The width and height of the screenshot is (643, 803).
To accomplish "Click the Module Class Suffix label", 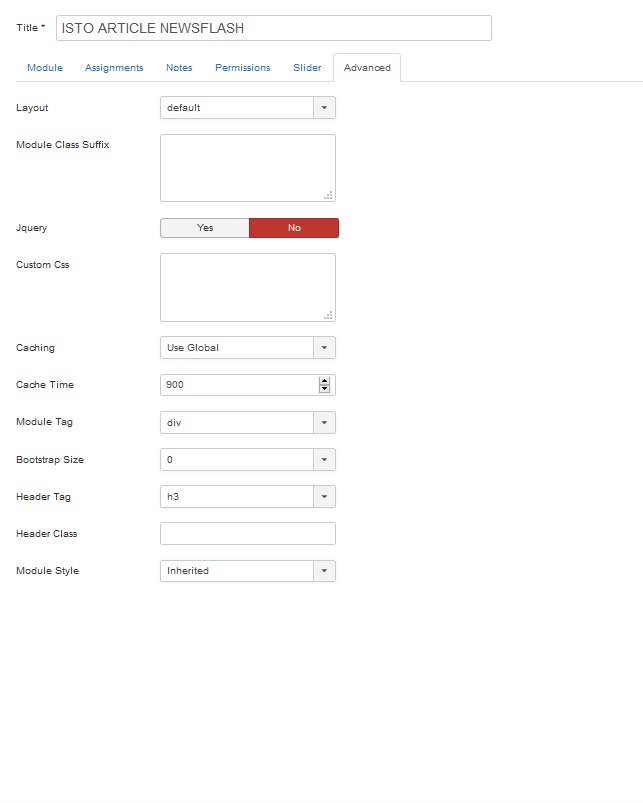I will 62,144.
